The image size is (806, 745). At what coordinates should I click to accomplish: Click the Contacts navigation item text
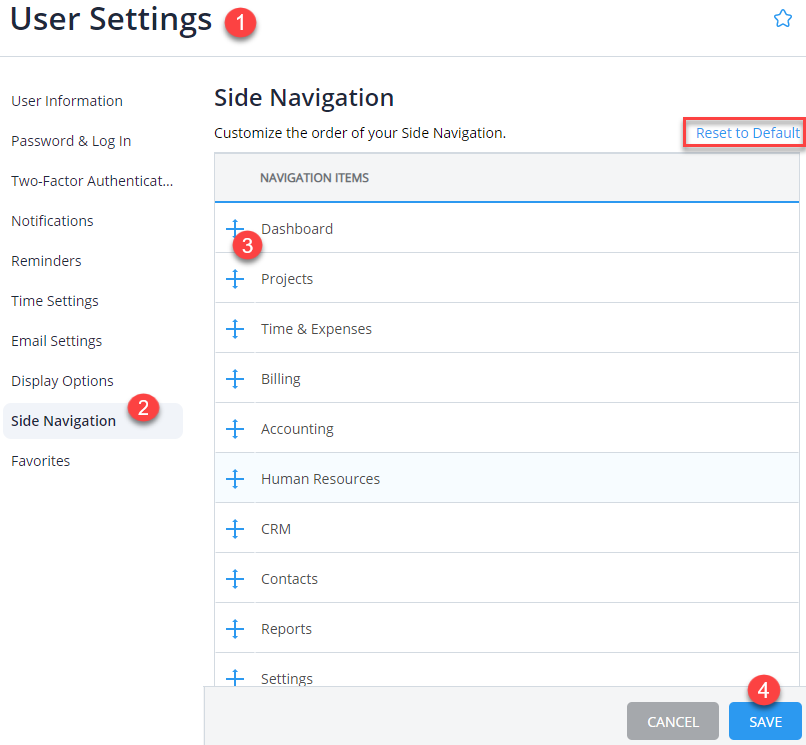tap(289, 578)
